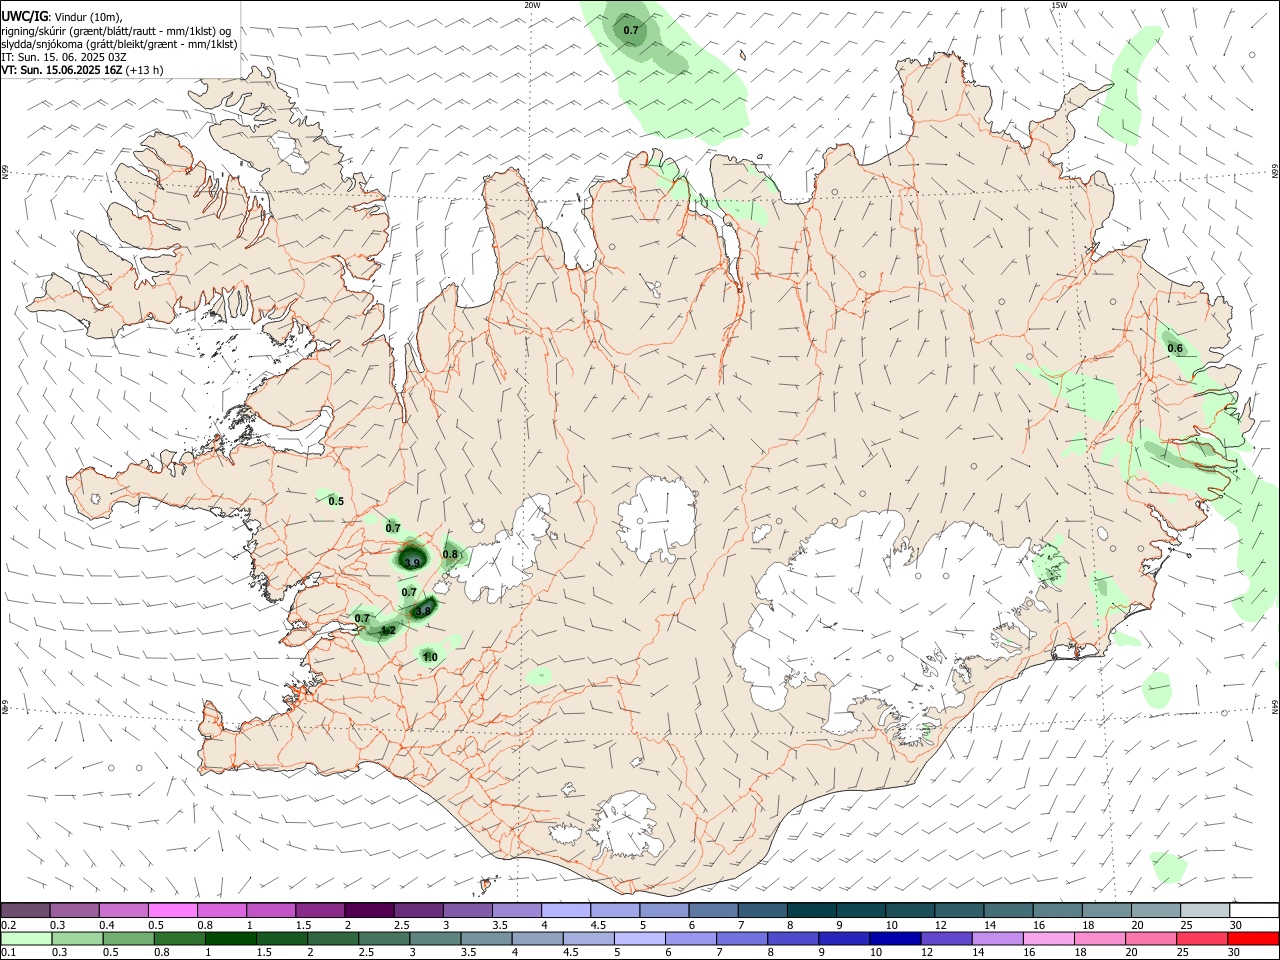Pick the dark teal 8 mm snow swatch
The image size is (1280, 960).
click(811, 911)
